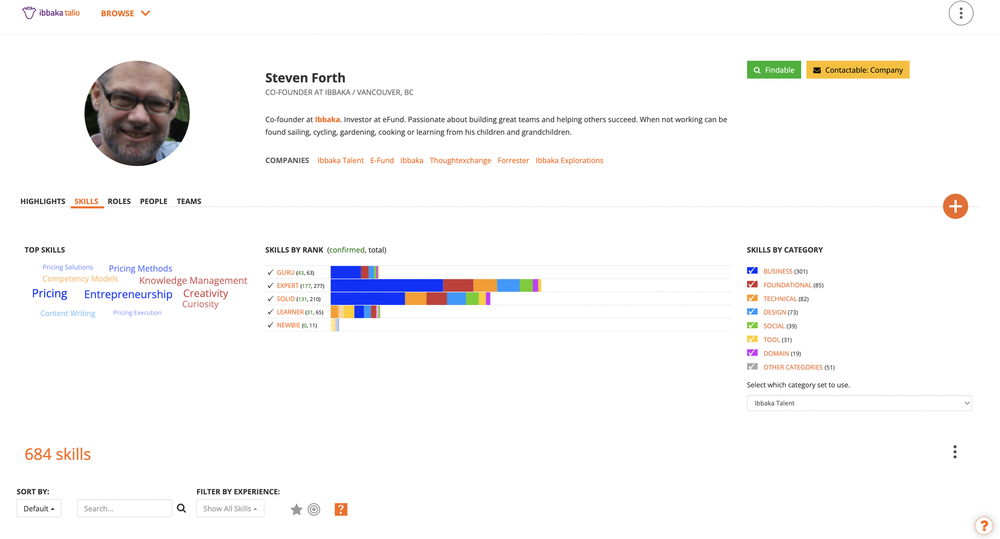This screenshot has width=1000, height=539.
Task: Click the search magnifier icon
Action: [181, 508]
